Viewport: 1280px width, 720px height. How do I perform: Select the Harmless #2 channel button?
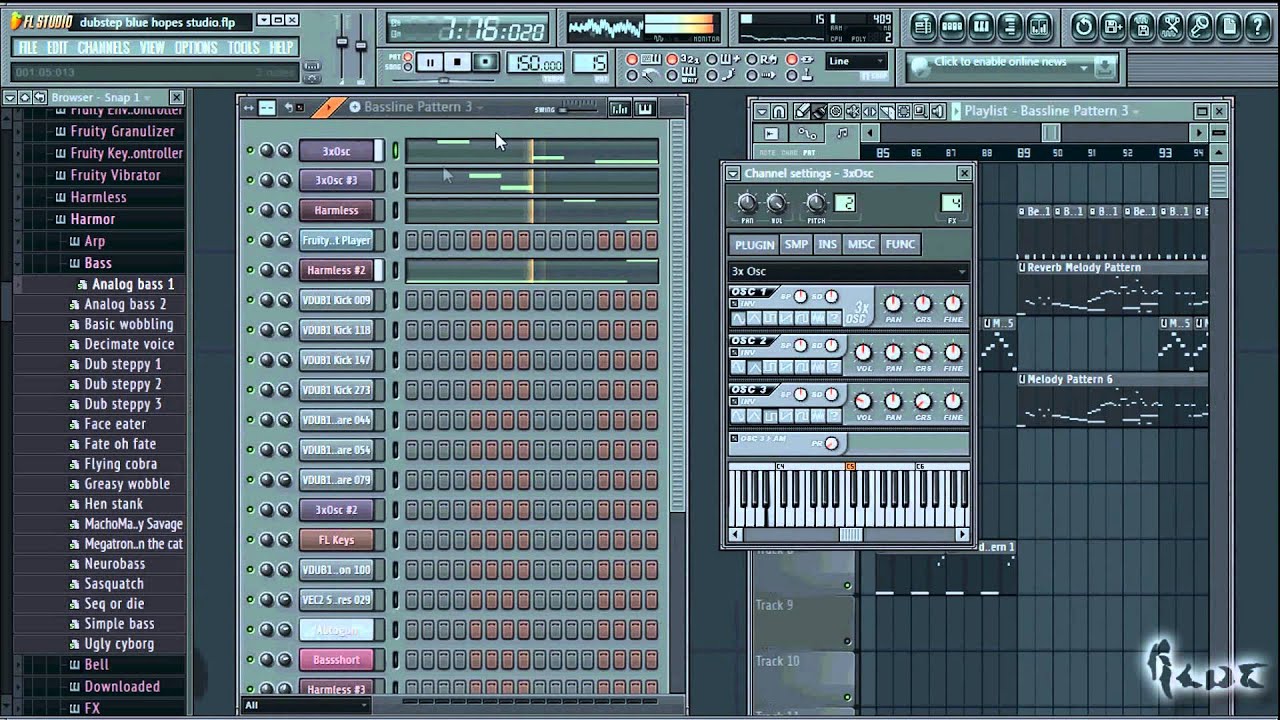[x=336, y=270]
